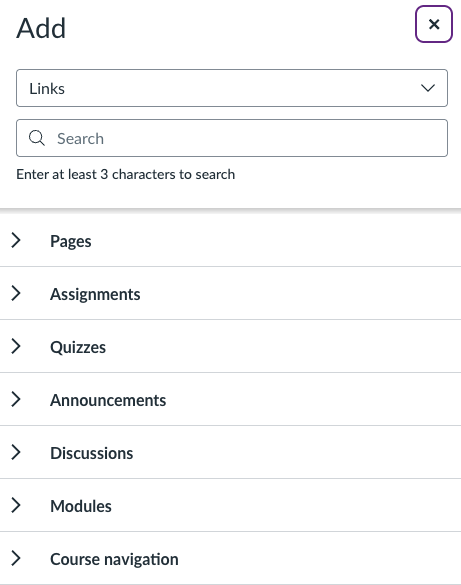Expand the Pages section chevron
This screenshot has height=585, width=461.
coord(16,240)
